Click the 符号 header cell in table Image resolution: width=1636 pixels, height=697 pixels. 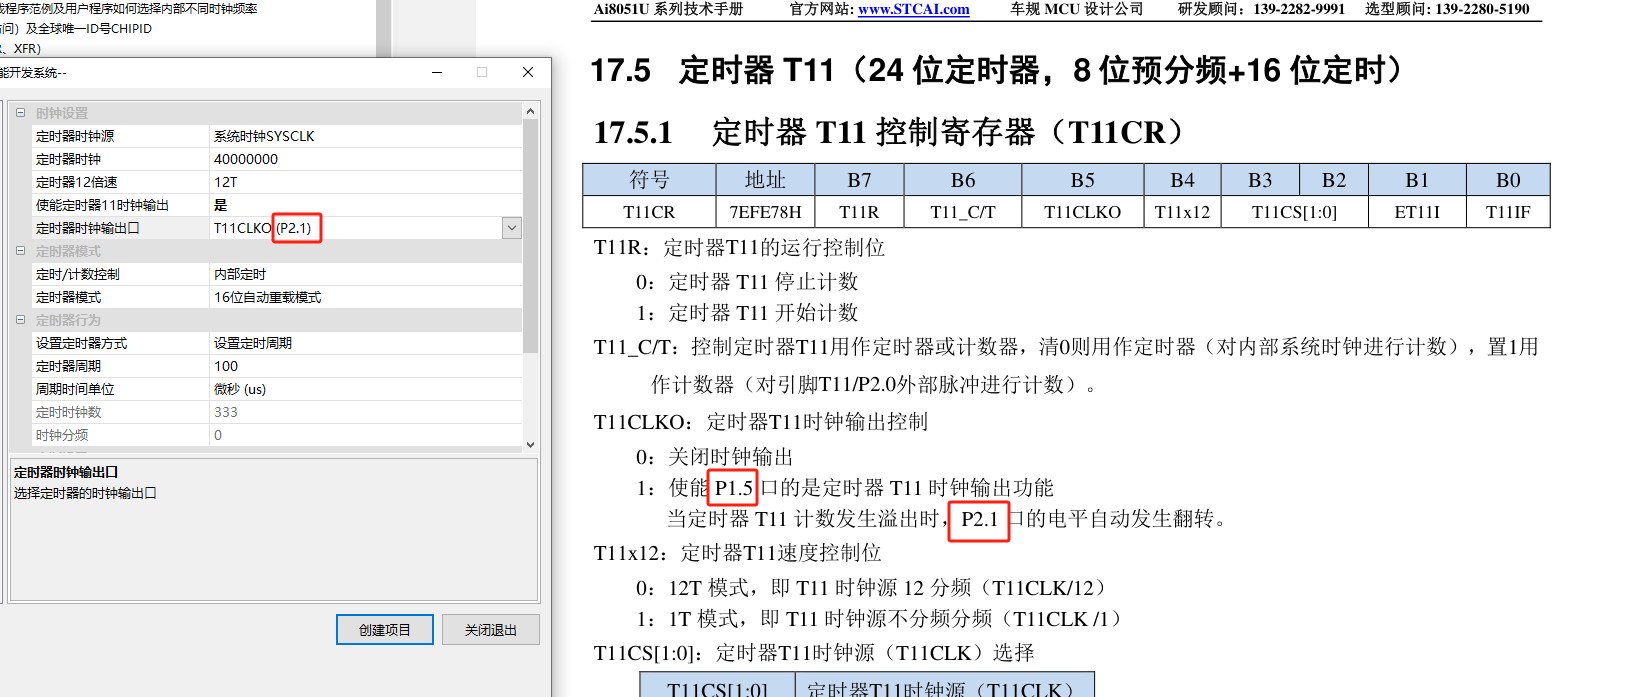pos(649,180)
